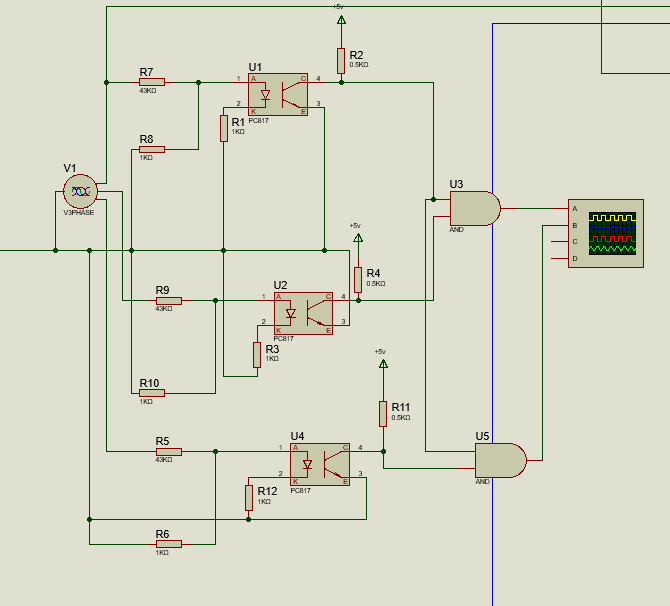
Task: Select resistor R7 43KΩ
Action: click(152, 82)
